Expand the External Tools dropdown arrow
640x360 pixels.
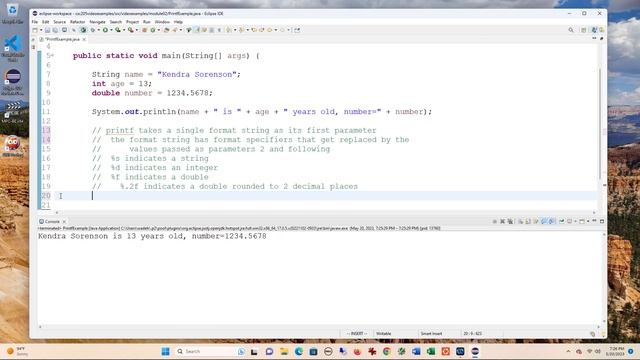coord(137,30)
